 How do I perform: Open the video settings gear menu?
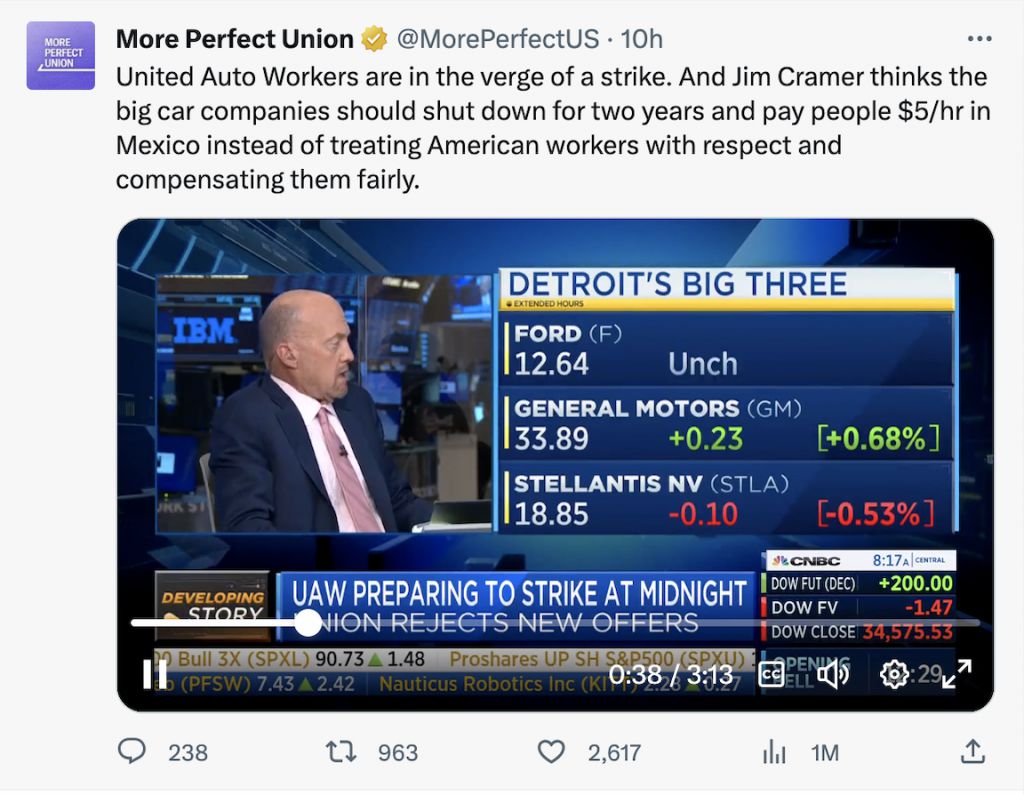coord(893,674)
